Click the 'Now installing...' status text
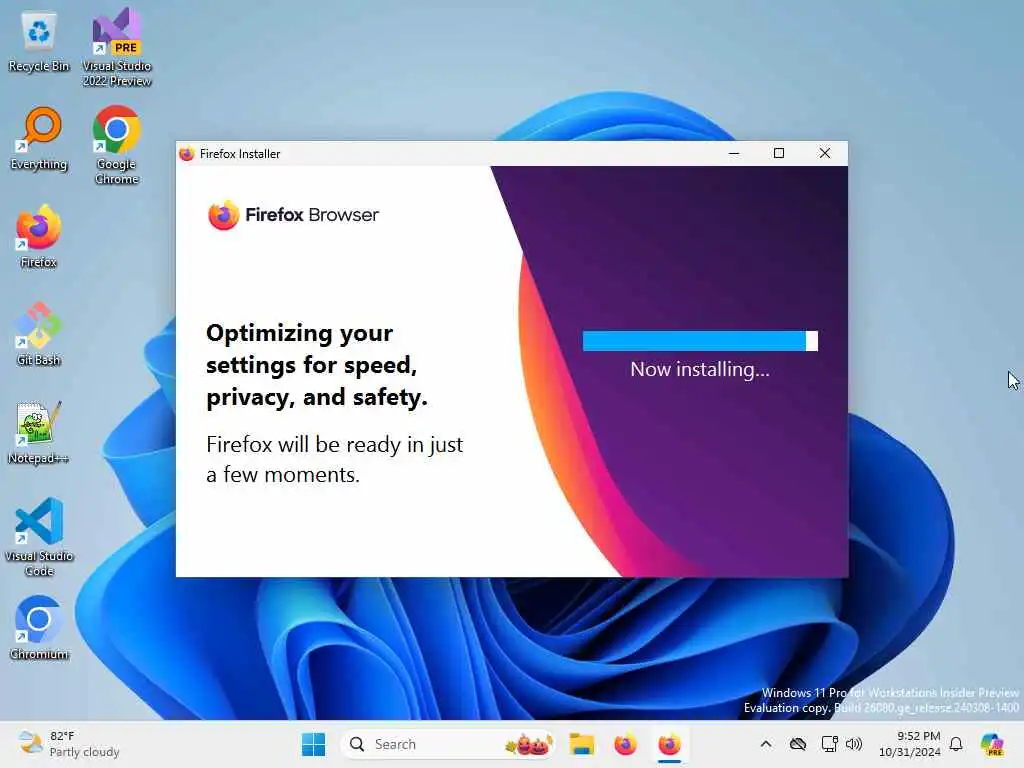This screenshot has width=1024, height=768. 700,370
